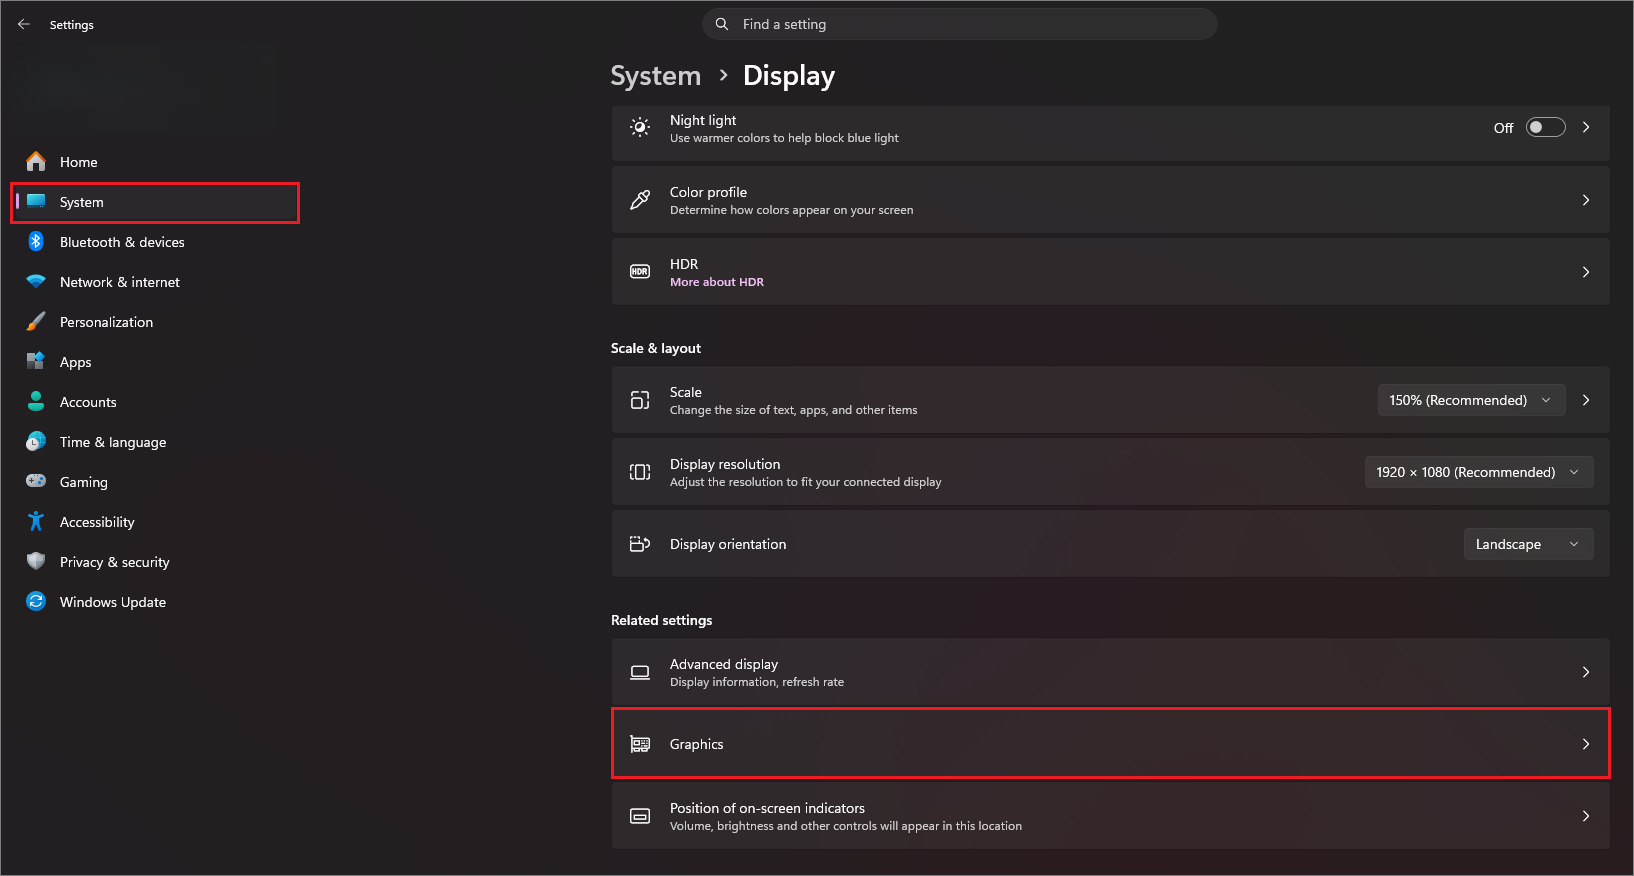Click the Windows Update refresh icon
This screenshot has height=876, width=1634.
click(36, 601)
